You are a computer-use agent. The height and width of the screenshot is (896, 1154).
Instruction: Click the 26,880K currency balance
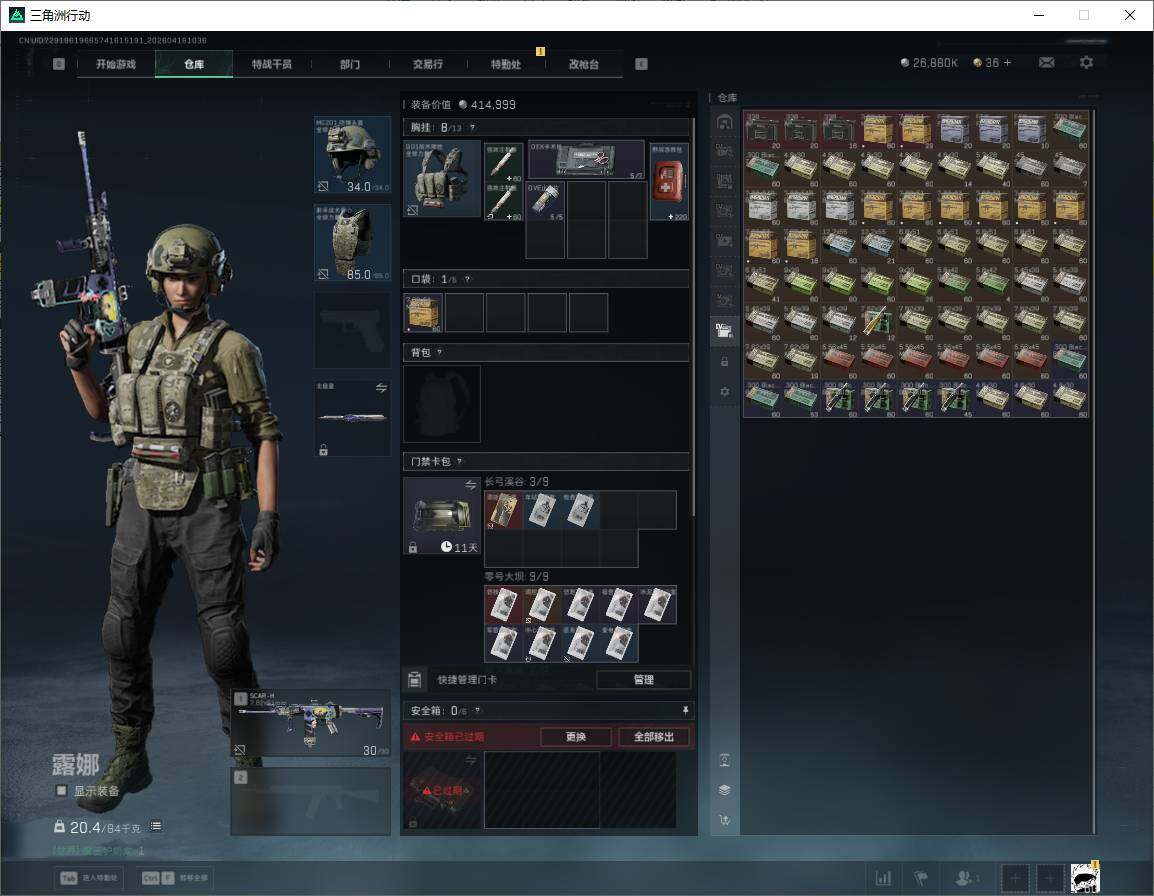coord(929,63)
